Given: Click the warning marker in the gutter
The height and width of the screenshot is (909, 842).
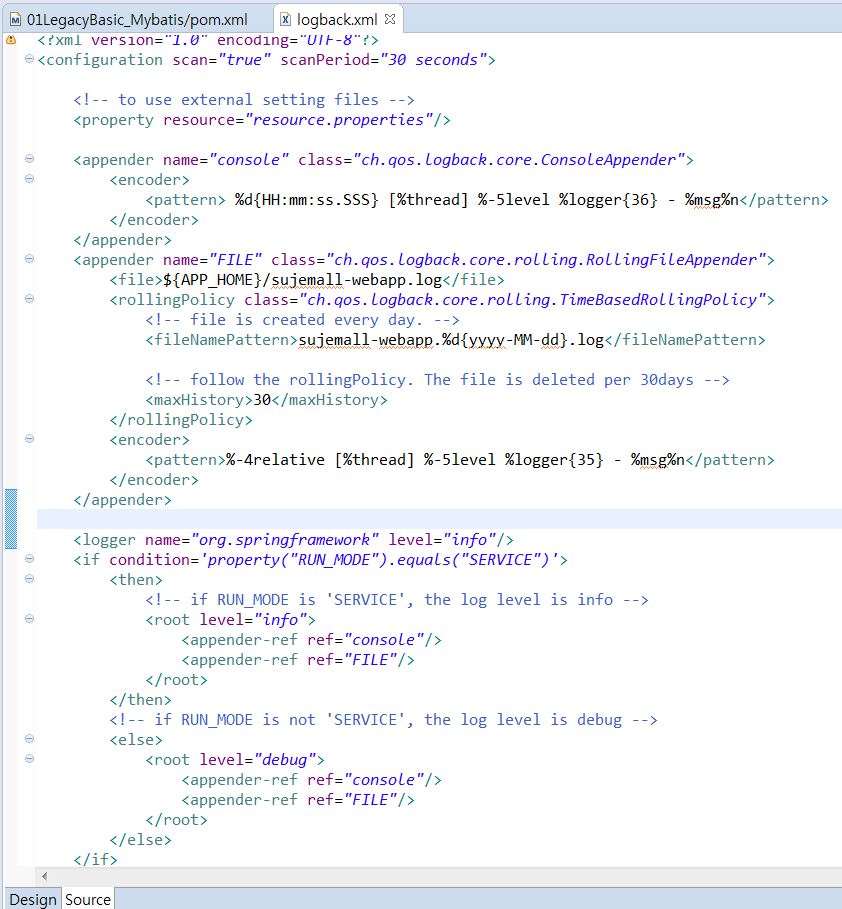Looking at the screenshot, I should (x=11, y=40).
